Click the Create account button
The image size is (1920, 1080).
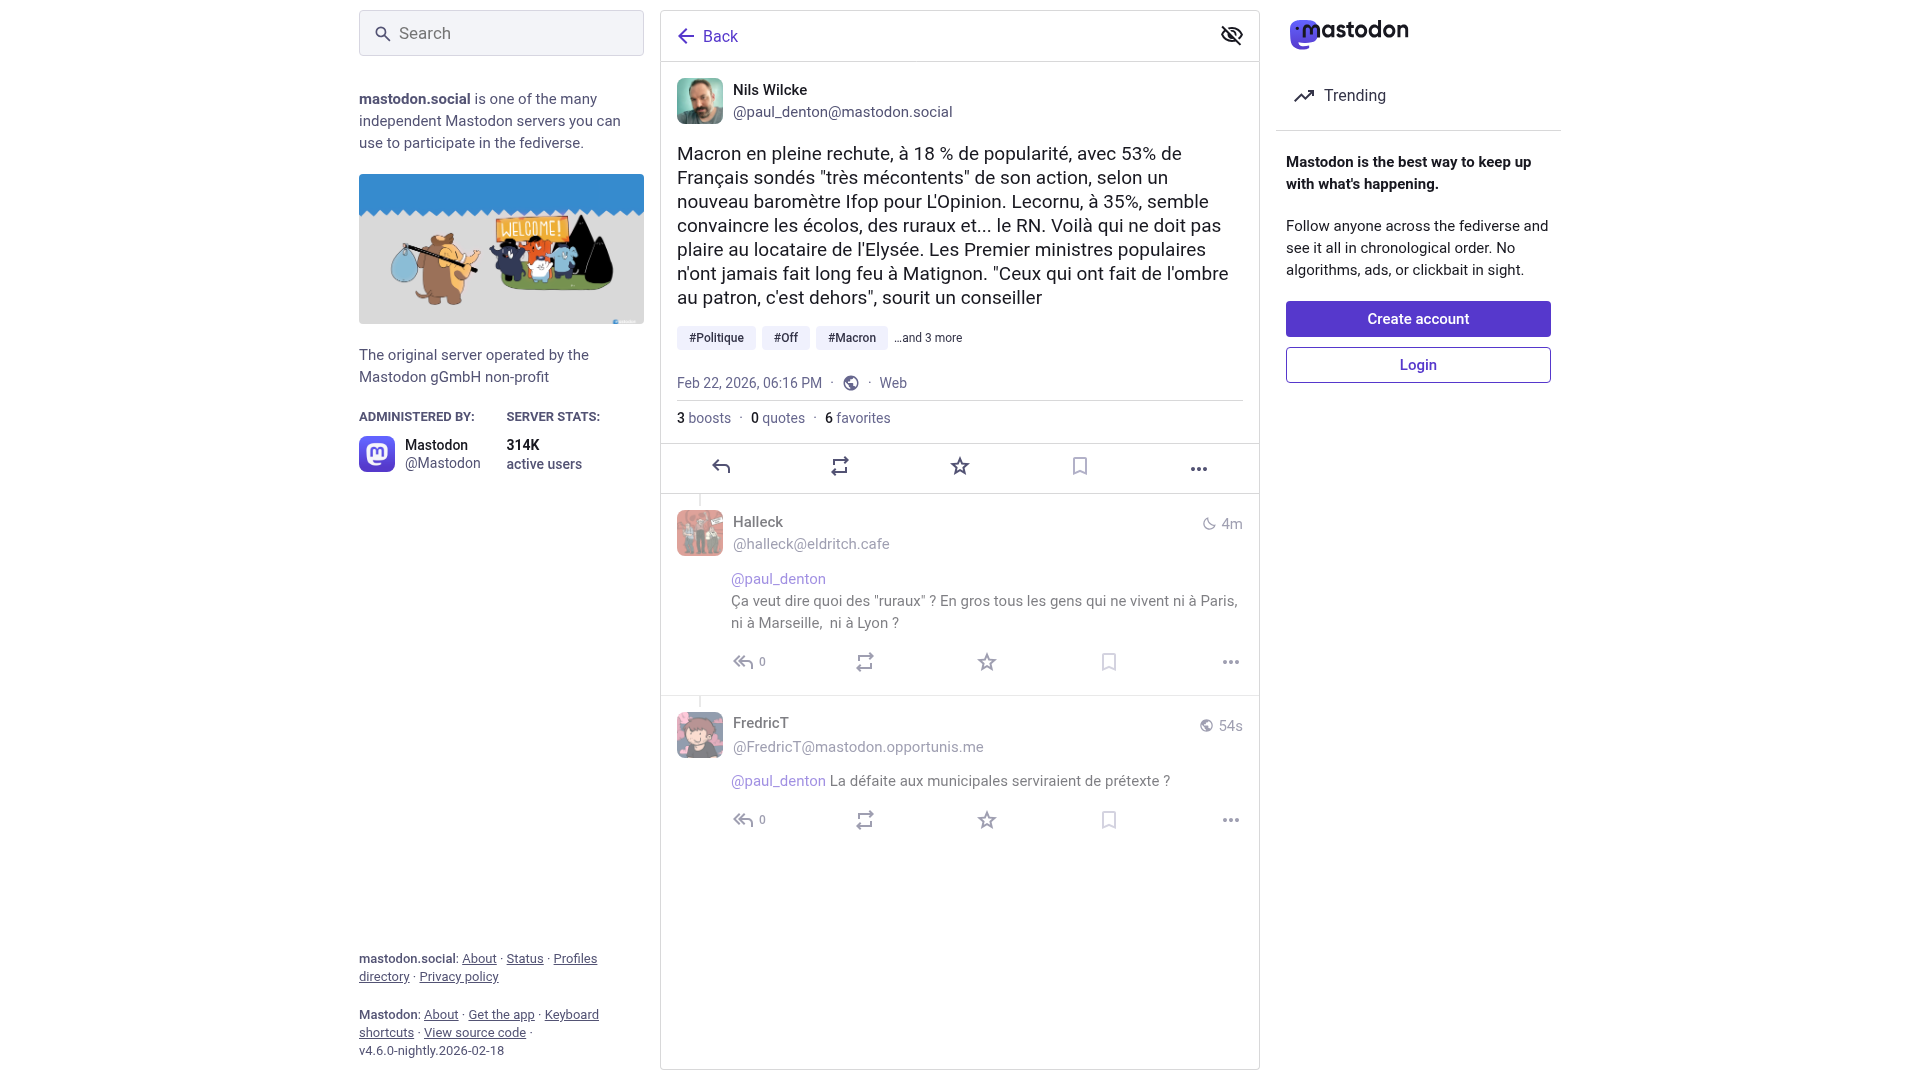[1418, 319]
